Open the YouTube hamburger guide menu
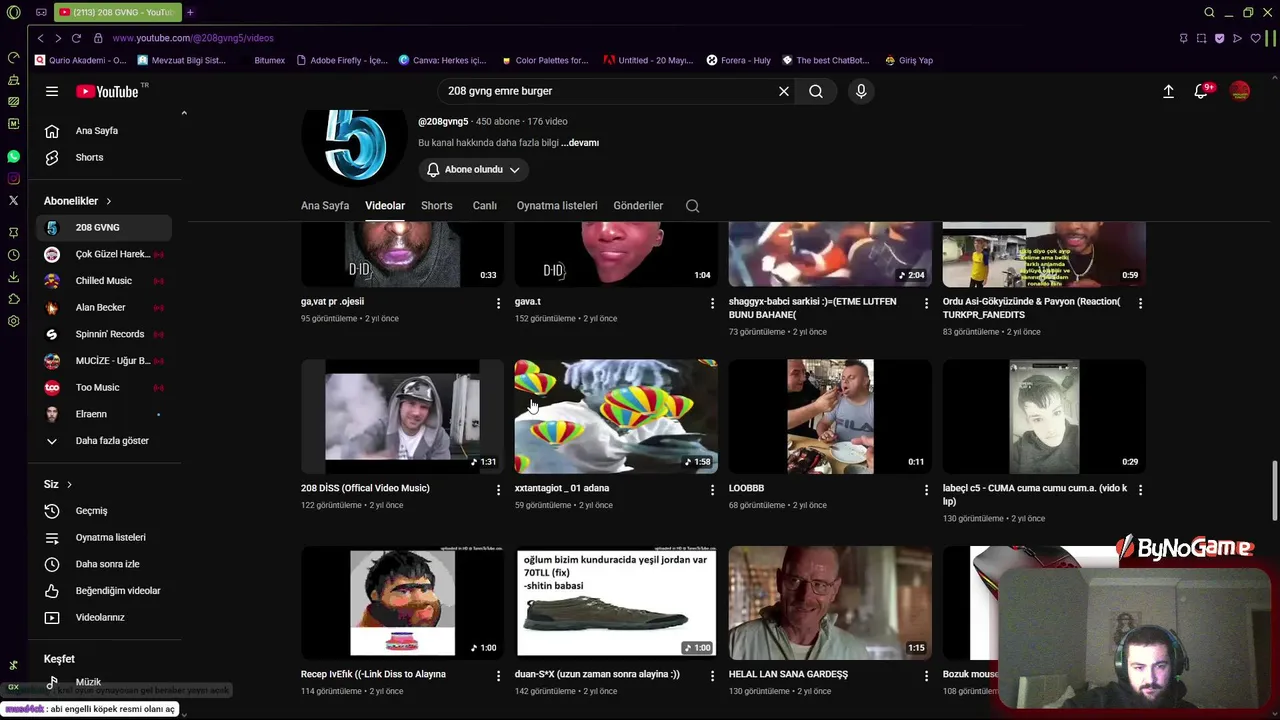Viewport: 1280px width, 720px height. 52,91
